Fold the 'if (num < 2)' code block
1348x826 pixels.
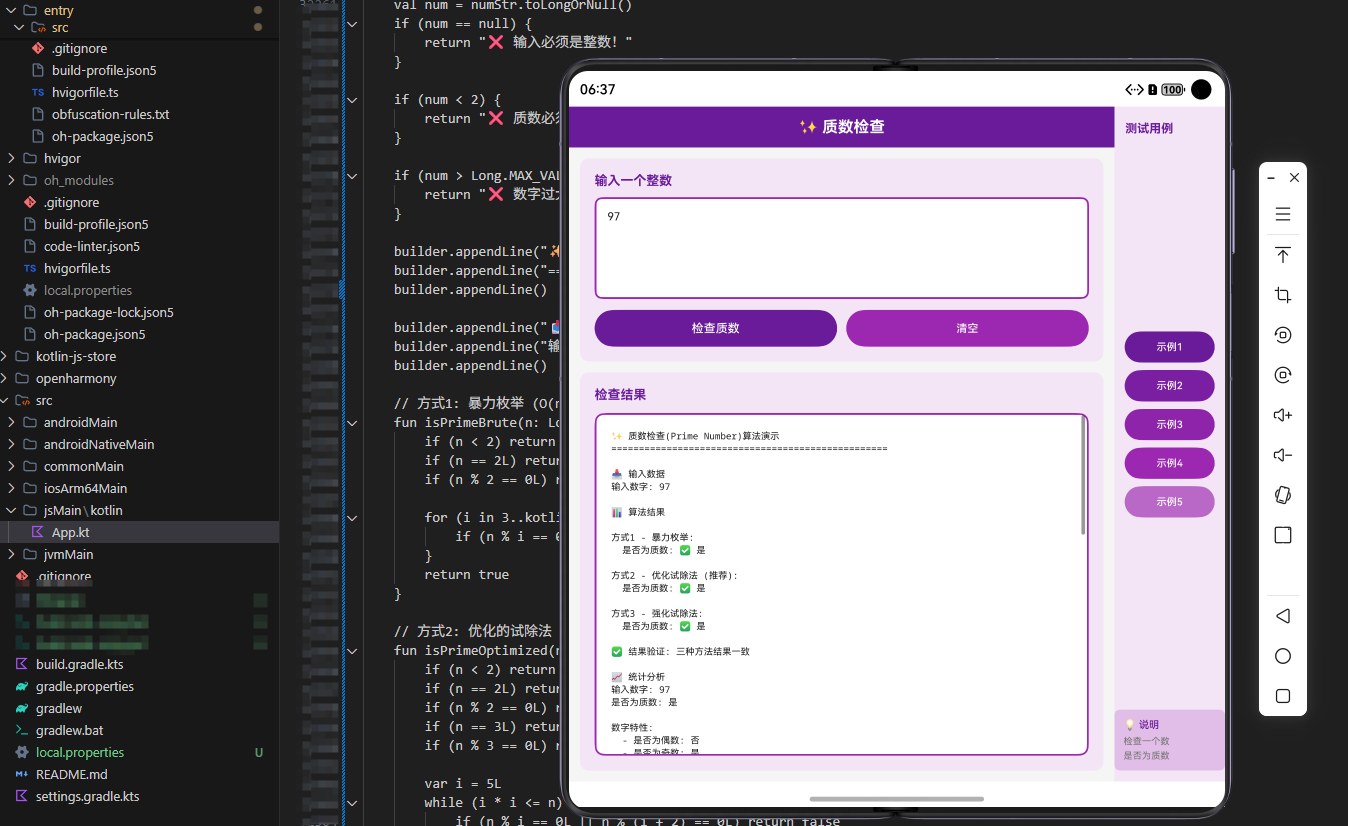351,99
